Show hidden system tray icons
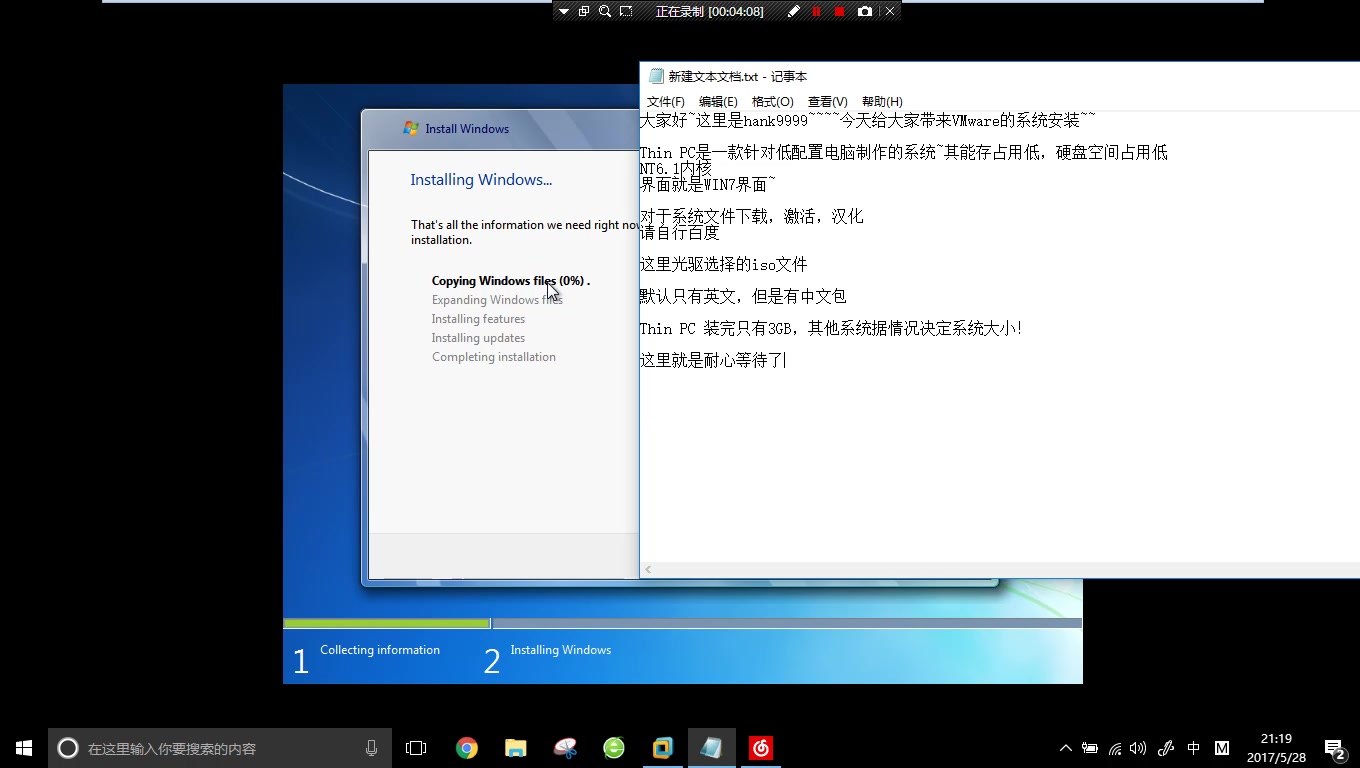 click(x=1066, y=748)
